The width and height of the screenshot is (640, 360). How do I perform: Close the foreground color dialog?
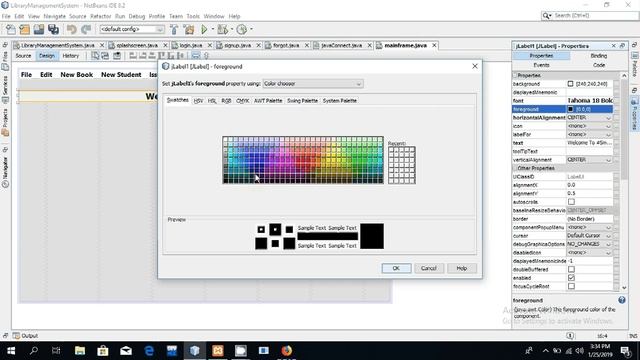coord(474,66)
